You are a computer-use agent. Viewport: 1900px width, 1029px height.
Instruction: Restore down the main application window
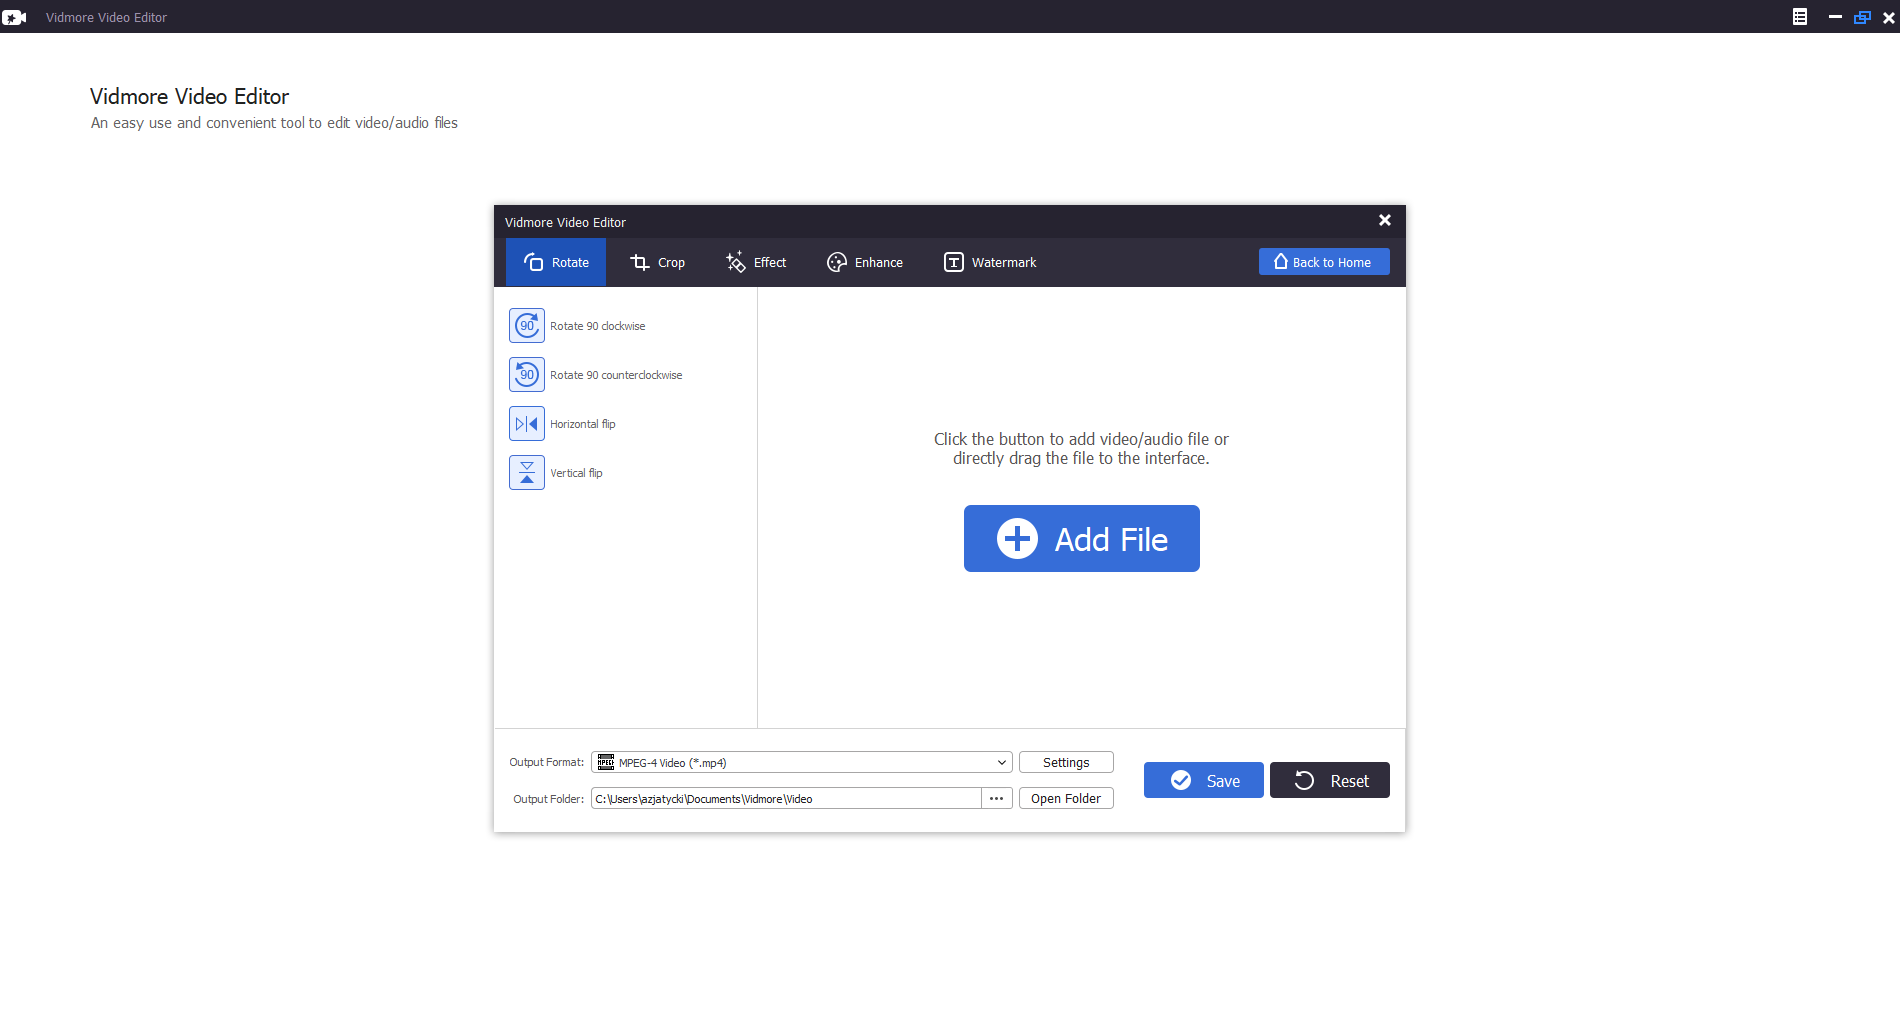[1862, 17]
